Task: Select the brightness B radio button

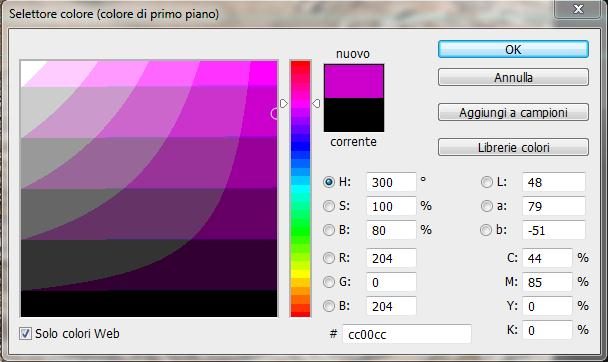Action: (x=329, y=230)
